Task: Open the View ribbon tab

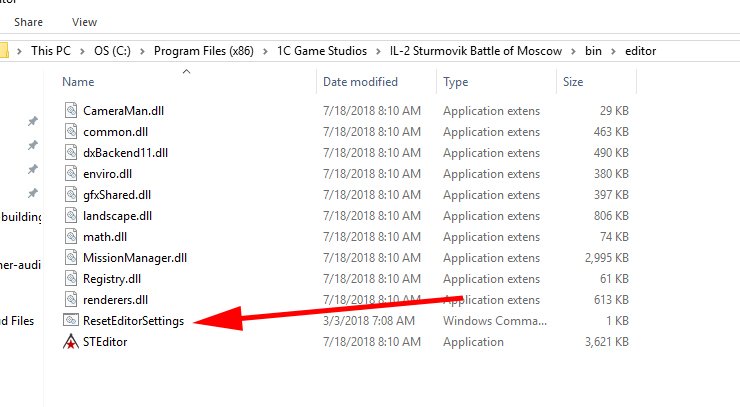Action: point(85,21)
